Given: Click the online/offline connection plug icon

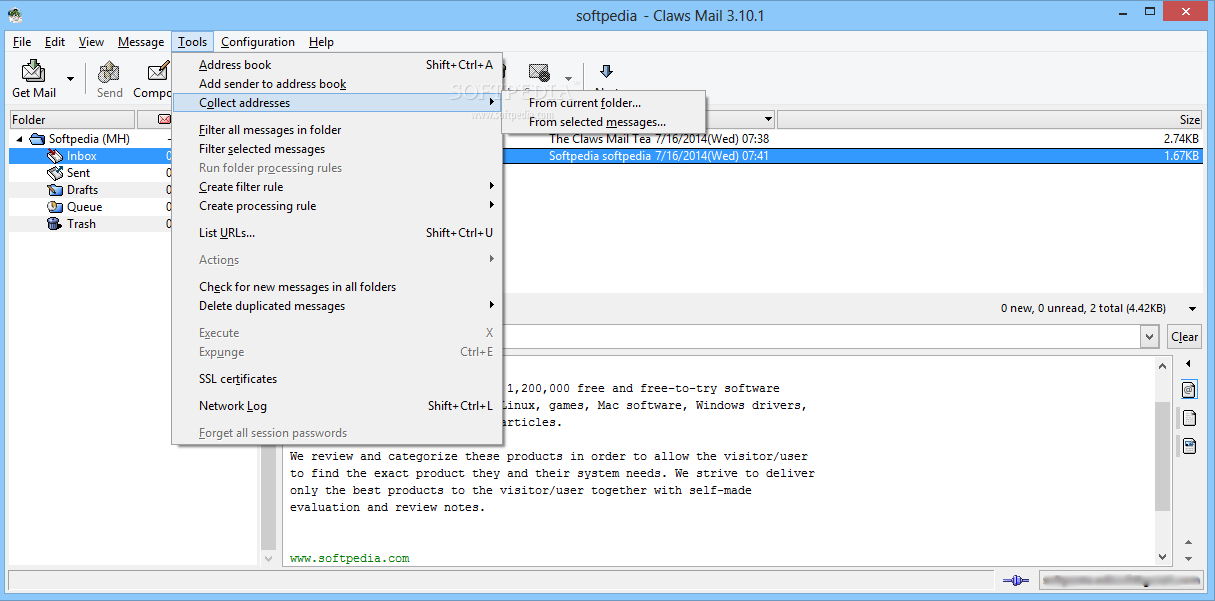Looking at the screenshot, I should pyautogui.click(x=1014, y=580).
